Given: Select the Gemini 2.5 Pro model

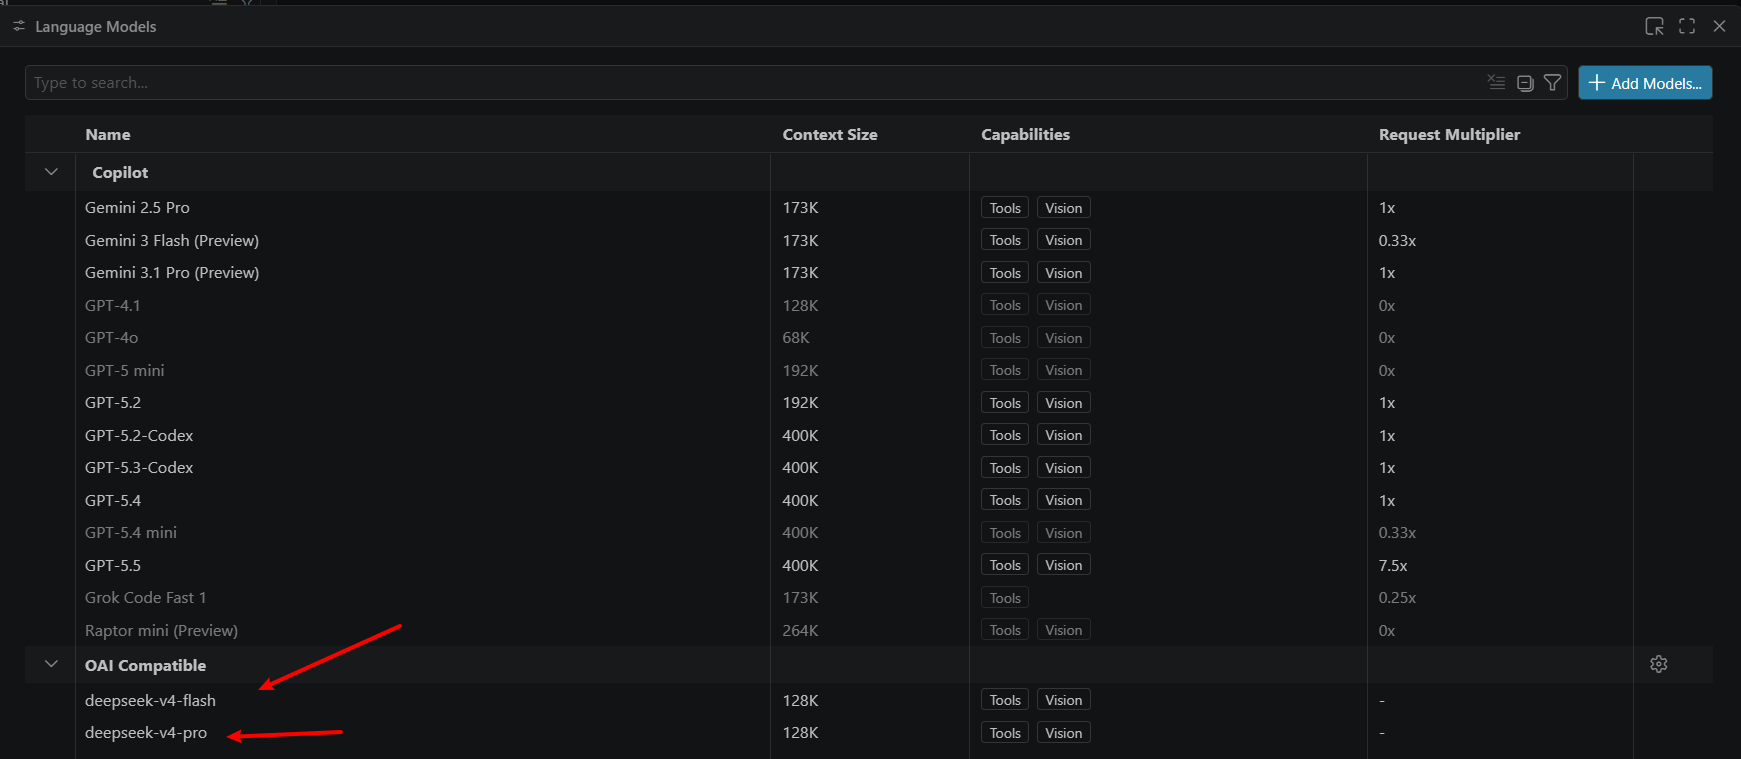Looking at the screenshot, I should tap(137, 207).
